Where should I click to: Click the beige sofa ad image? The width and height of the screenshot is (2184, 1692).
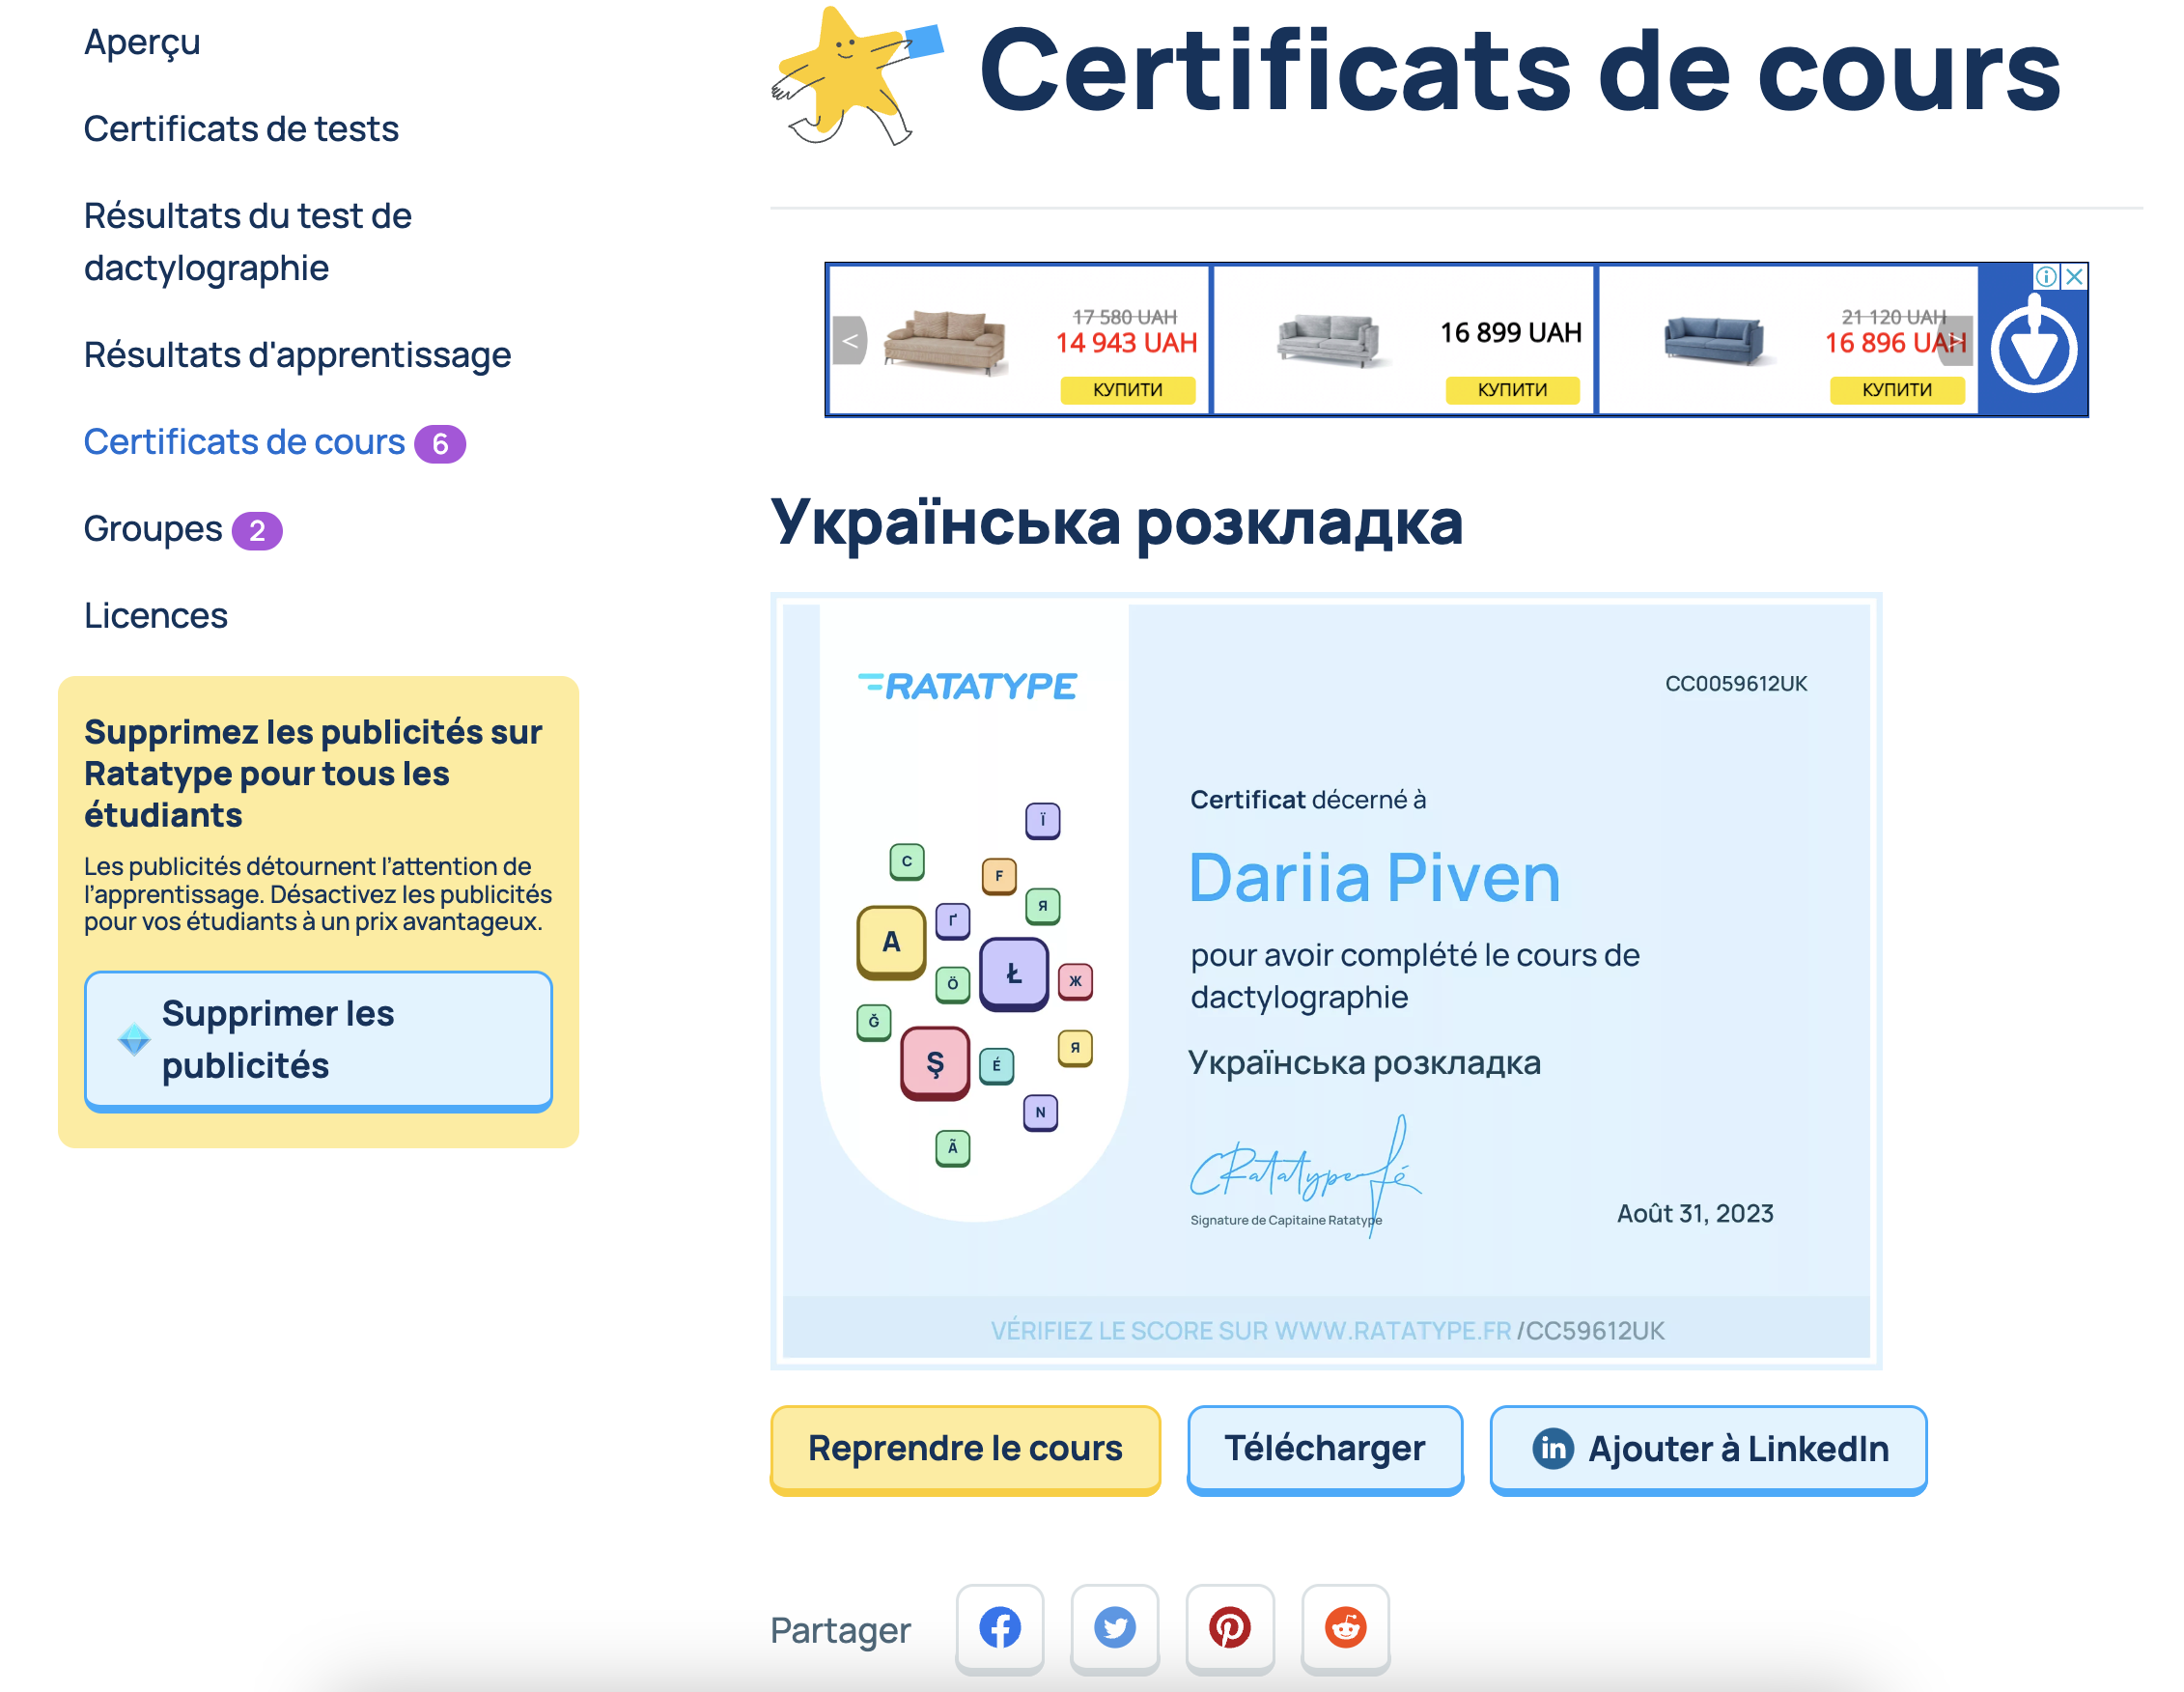coord(945,342)
